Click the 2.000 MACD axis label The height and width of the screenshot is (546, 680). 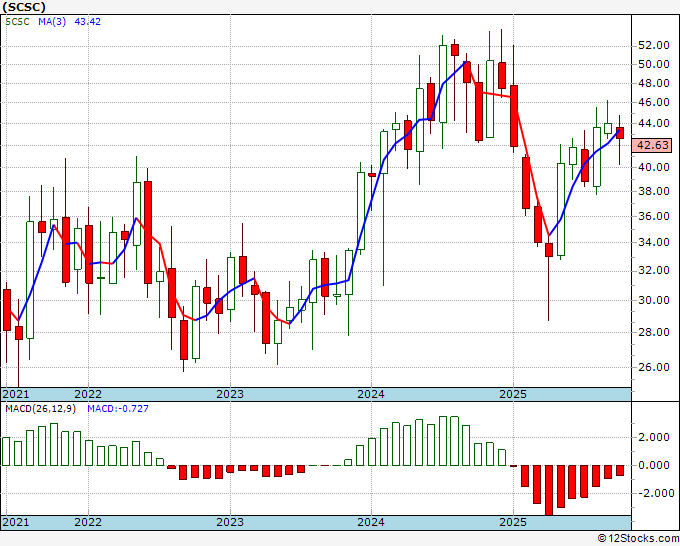pyautogui.click(x=654, y=437)
